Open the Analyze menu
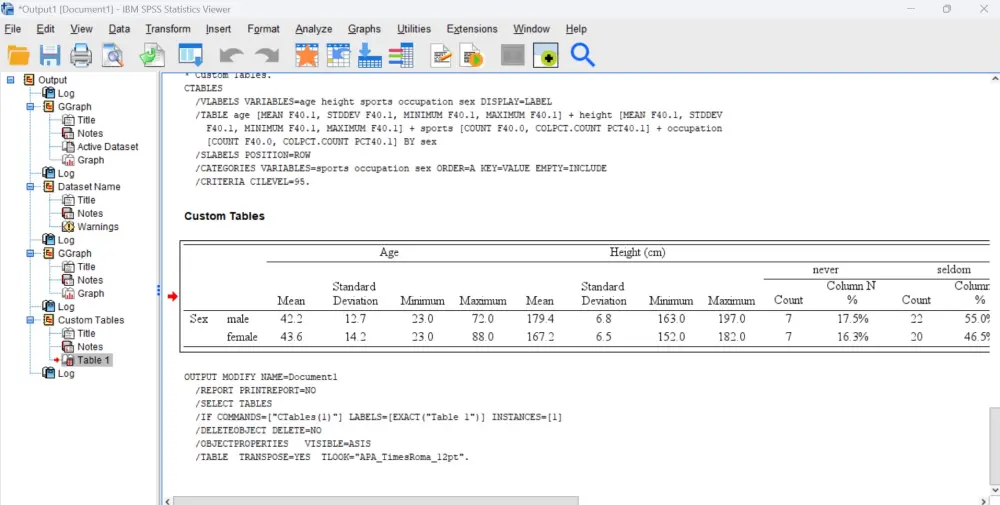 tap(314, 29)
